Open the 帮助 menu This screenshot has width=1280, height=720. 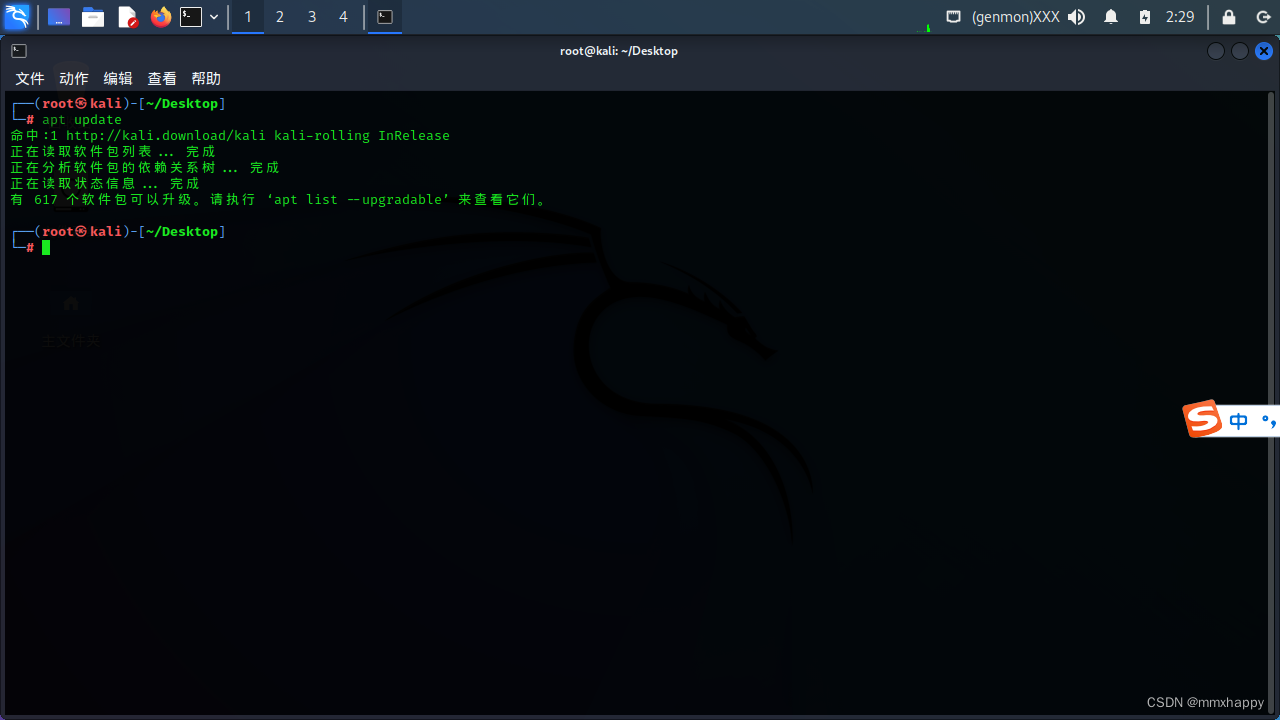206,78
